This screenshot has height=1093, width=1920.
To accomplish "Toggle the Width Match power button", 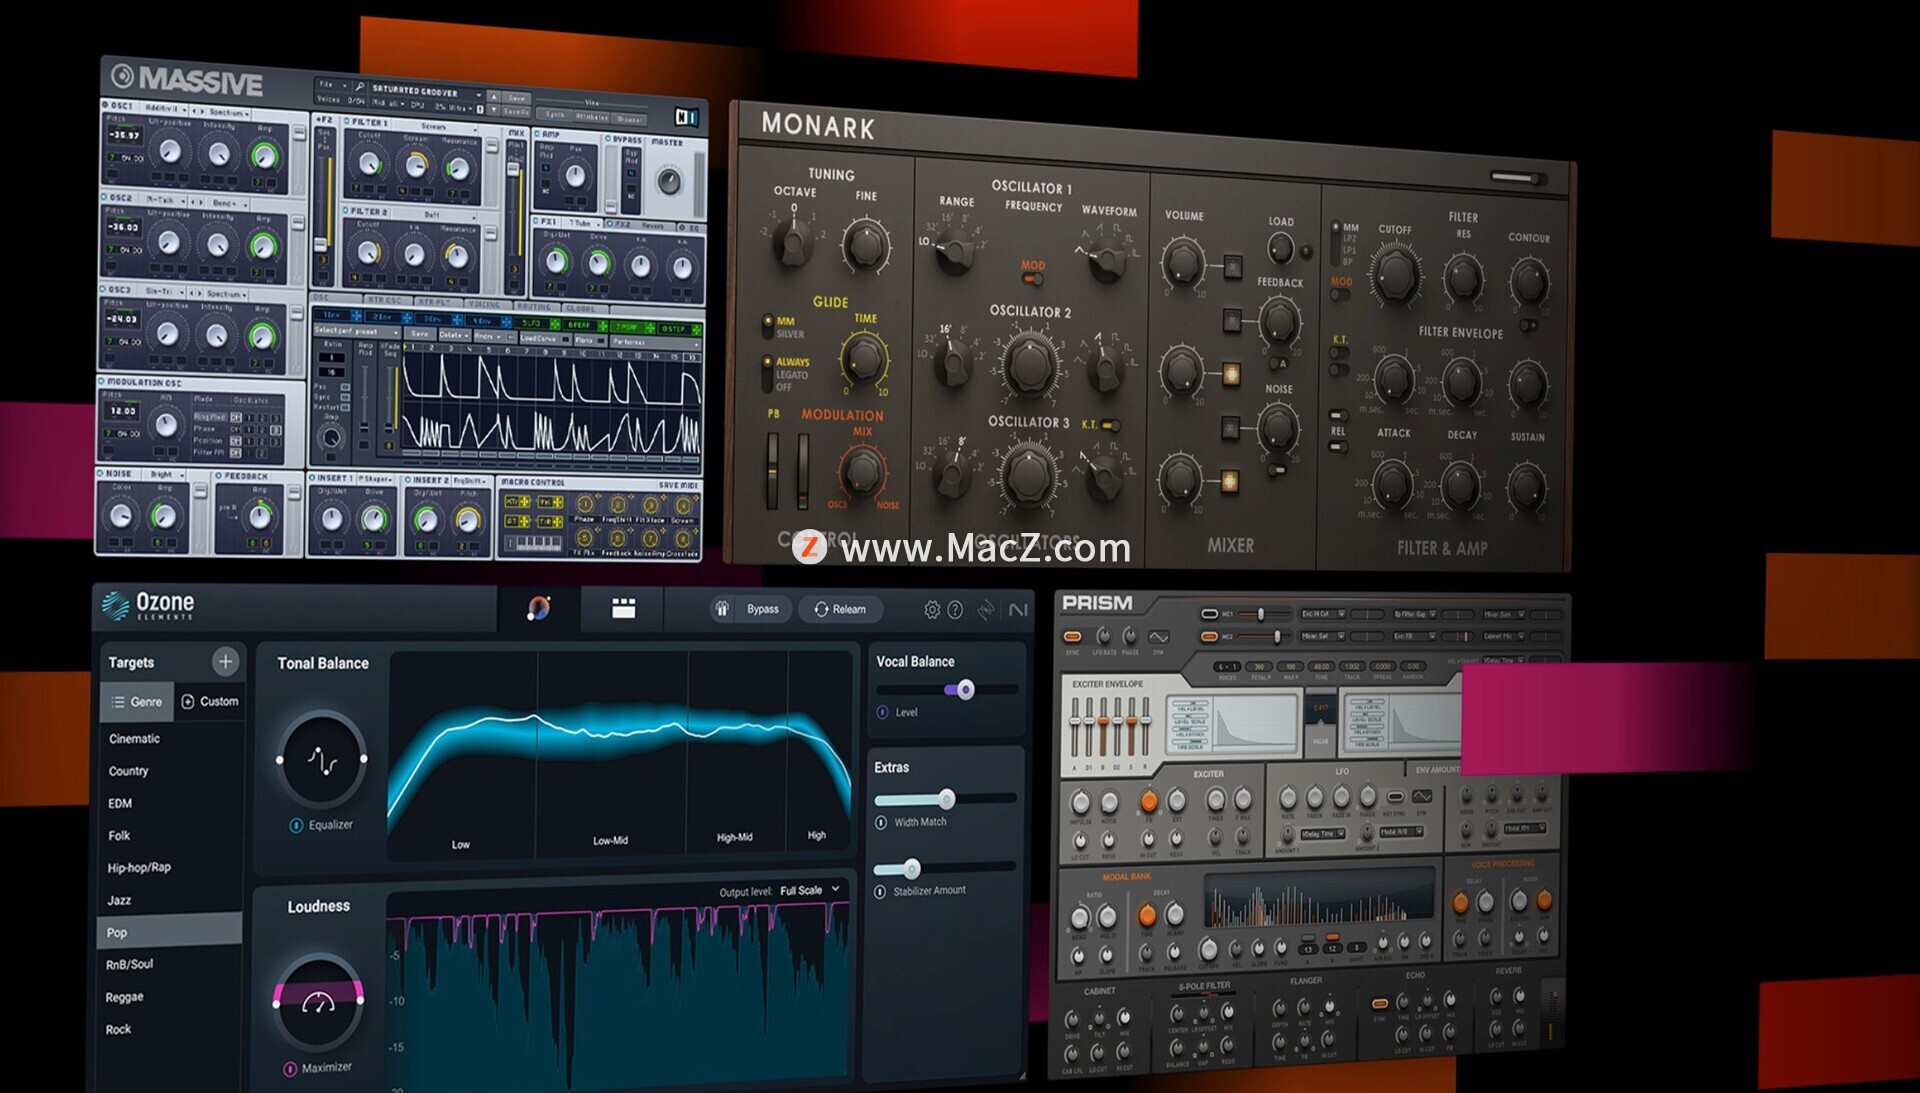I will click(881, 822).
